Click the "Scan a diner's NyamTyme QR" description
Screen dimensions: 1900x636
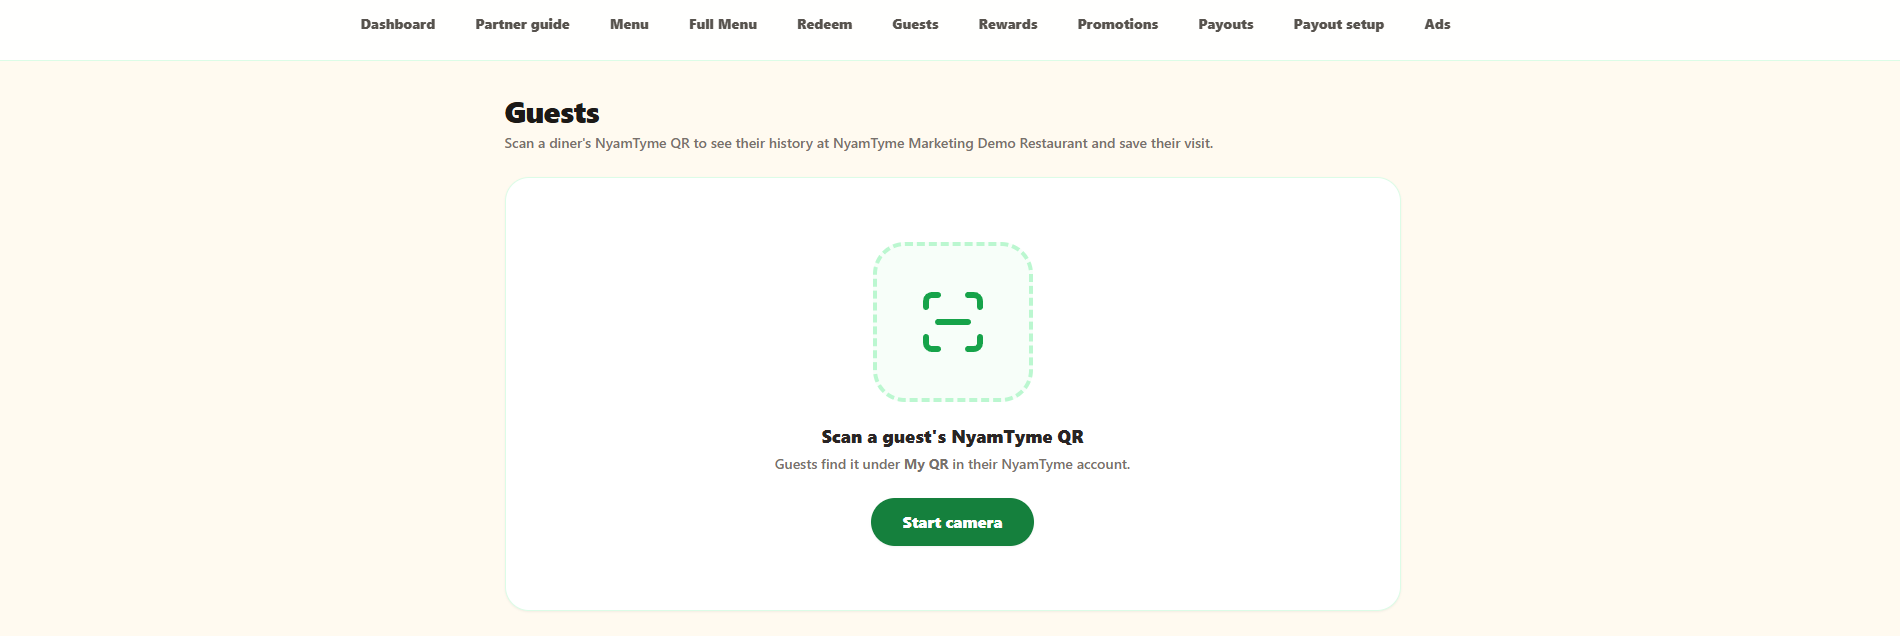(x=859, y=143)
